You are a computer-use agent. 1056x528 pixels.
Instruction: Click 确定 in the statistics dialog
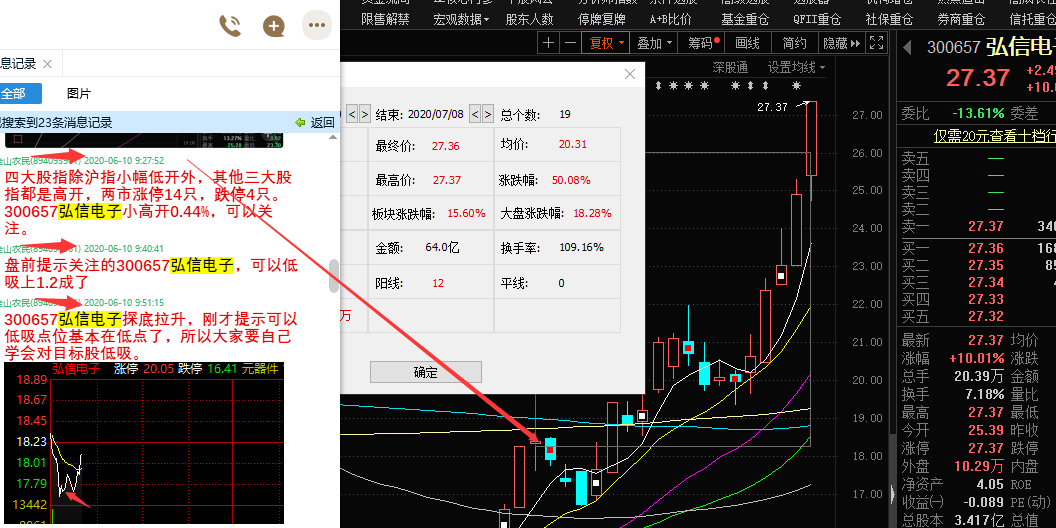pos(426,372)
